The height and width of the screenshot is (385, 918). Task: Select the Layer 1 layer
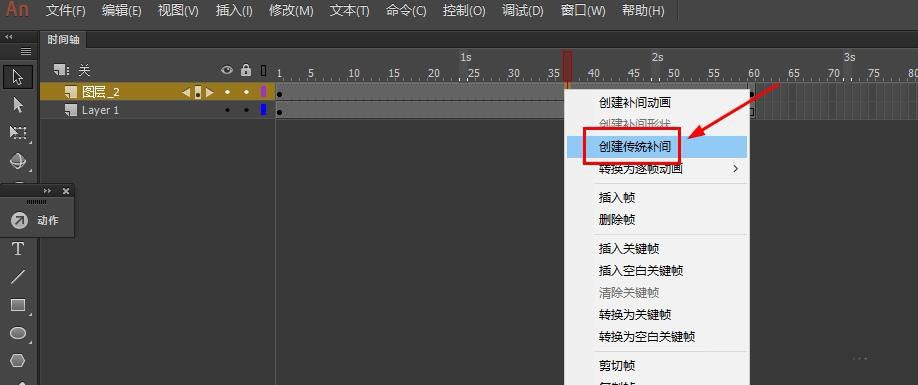click(x=100, y=110)
